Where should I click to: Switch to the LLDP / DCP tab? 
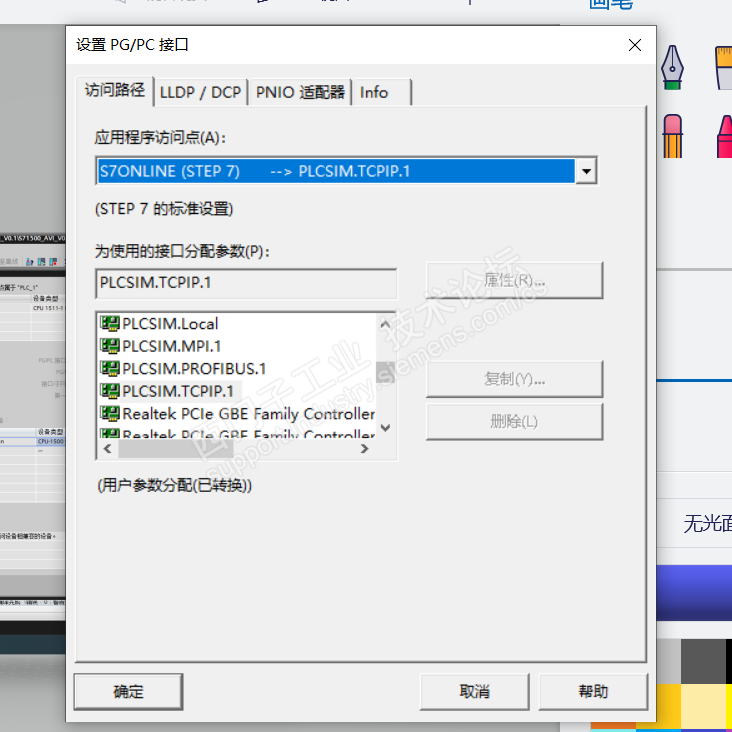(x=201, y=92)
